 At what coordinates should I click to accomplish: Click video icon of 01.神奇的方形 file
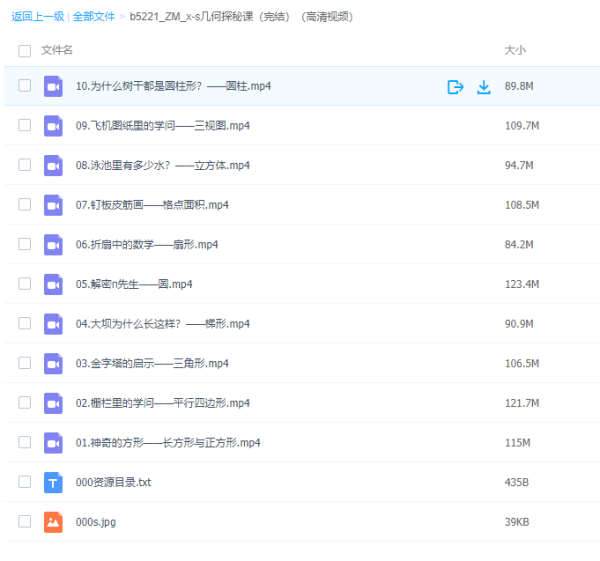pos(53,443)
